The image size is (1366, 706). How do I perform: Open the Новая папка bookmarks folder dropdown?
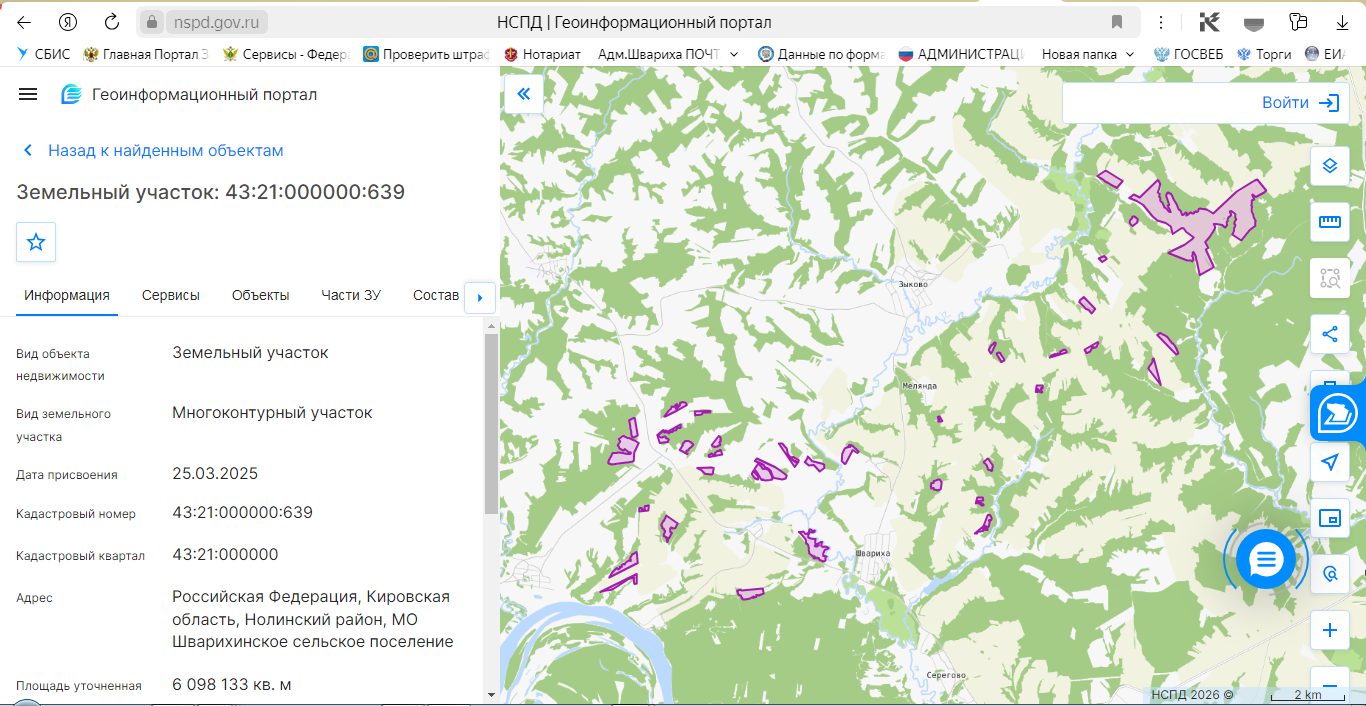tap(1088, 54)
